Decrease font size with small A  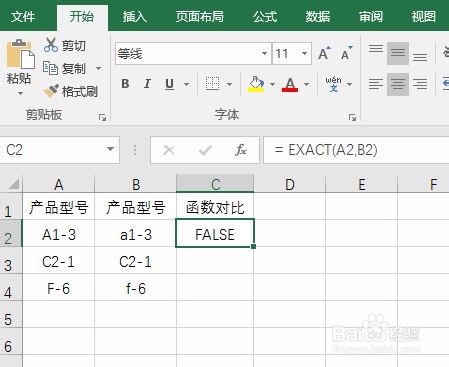coord(346,53)
